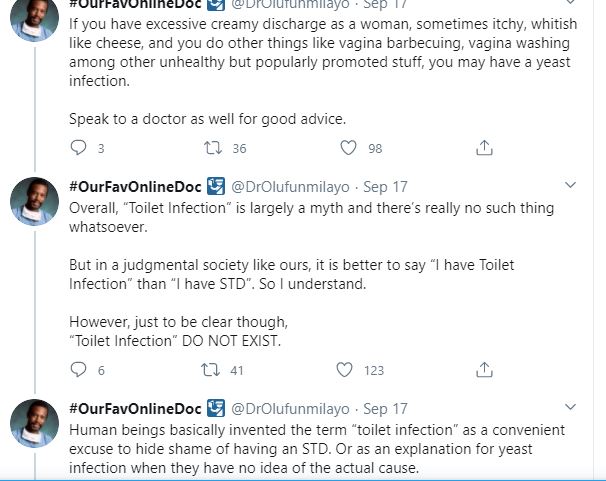Open the #OurFavOnlineDoc name on the second tweet

pos(134,187)
